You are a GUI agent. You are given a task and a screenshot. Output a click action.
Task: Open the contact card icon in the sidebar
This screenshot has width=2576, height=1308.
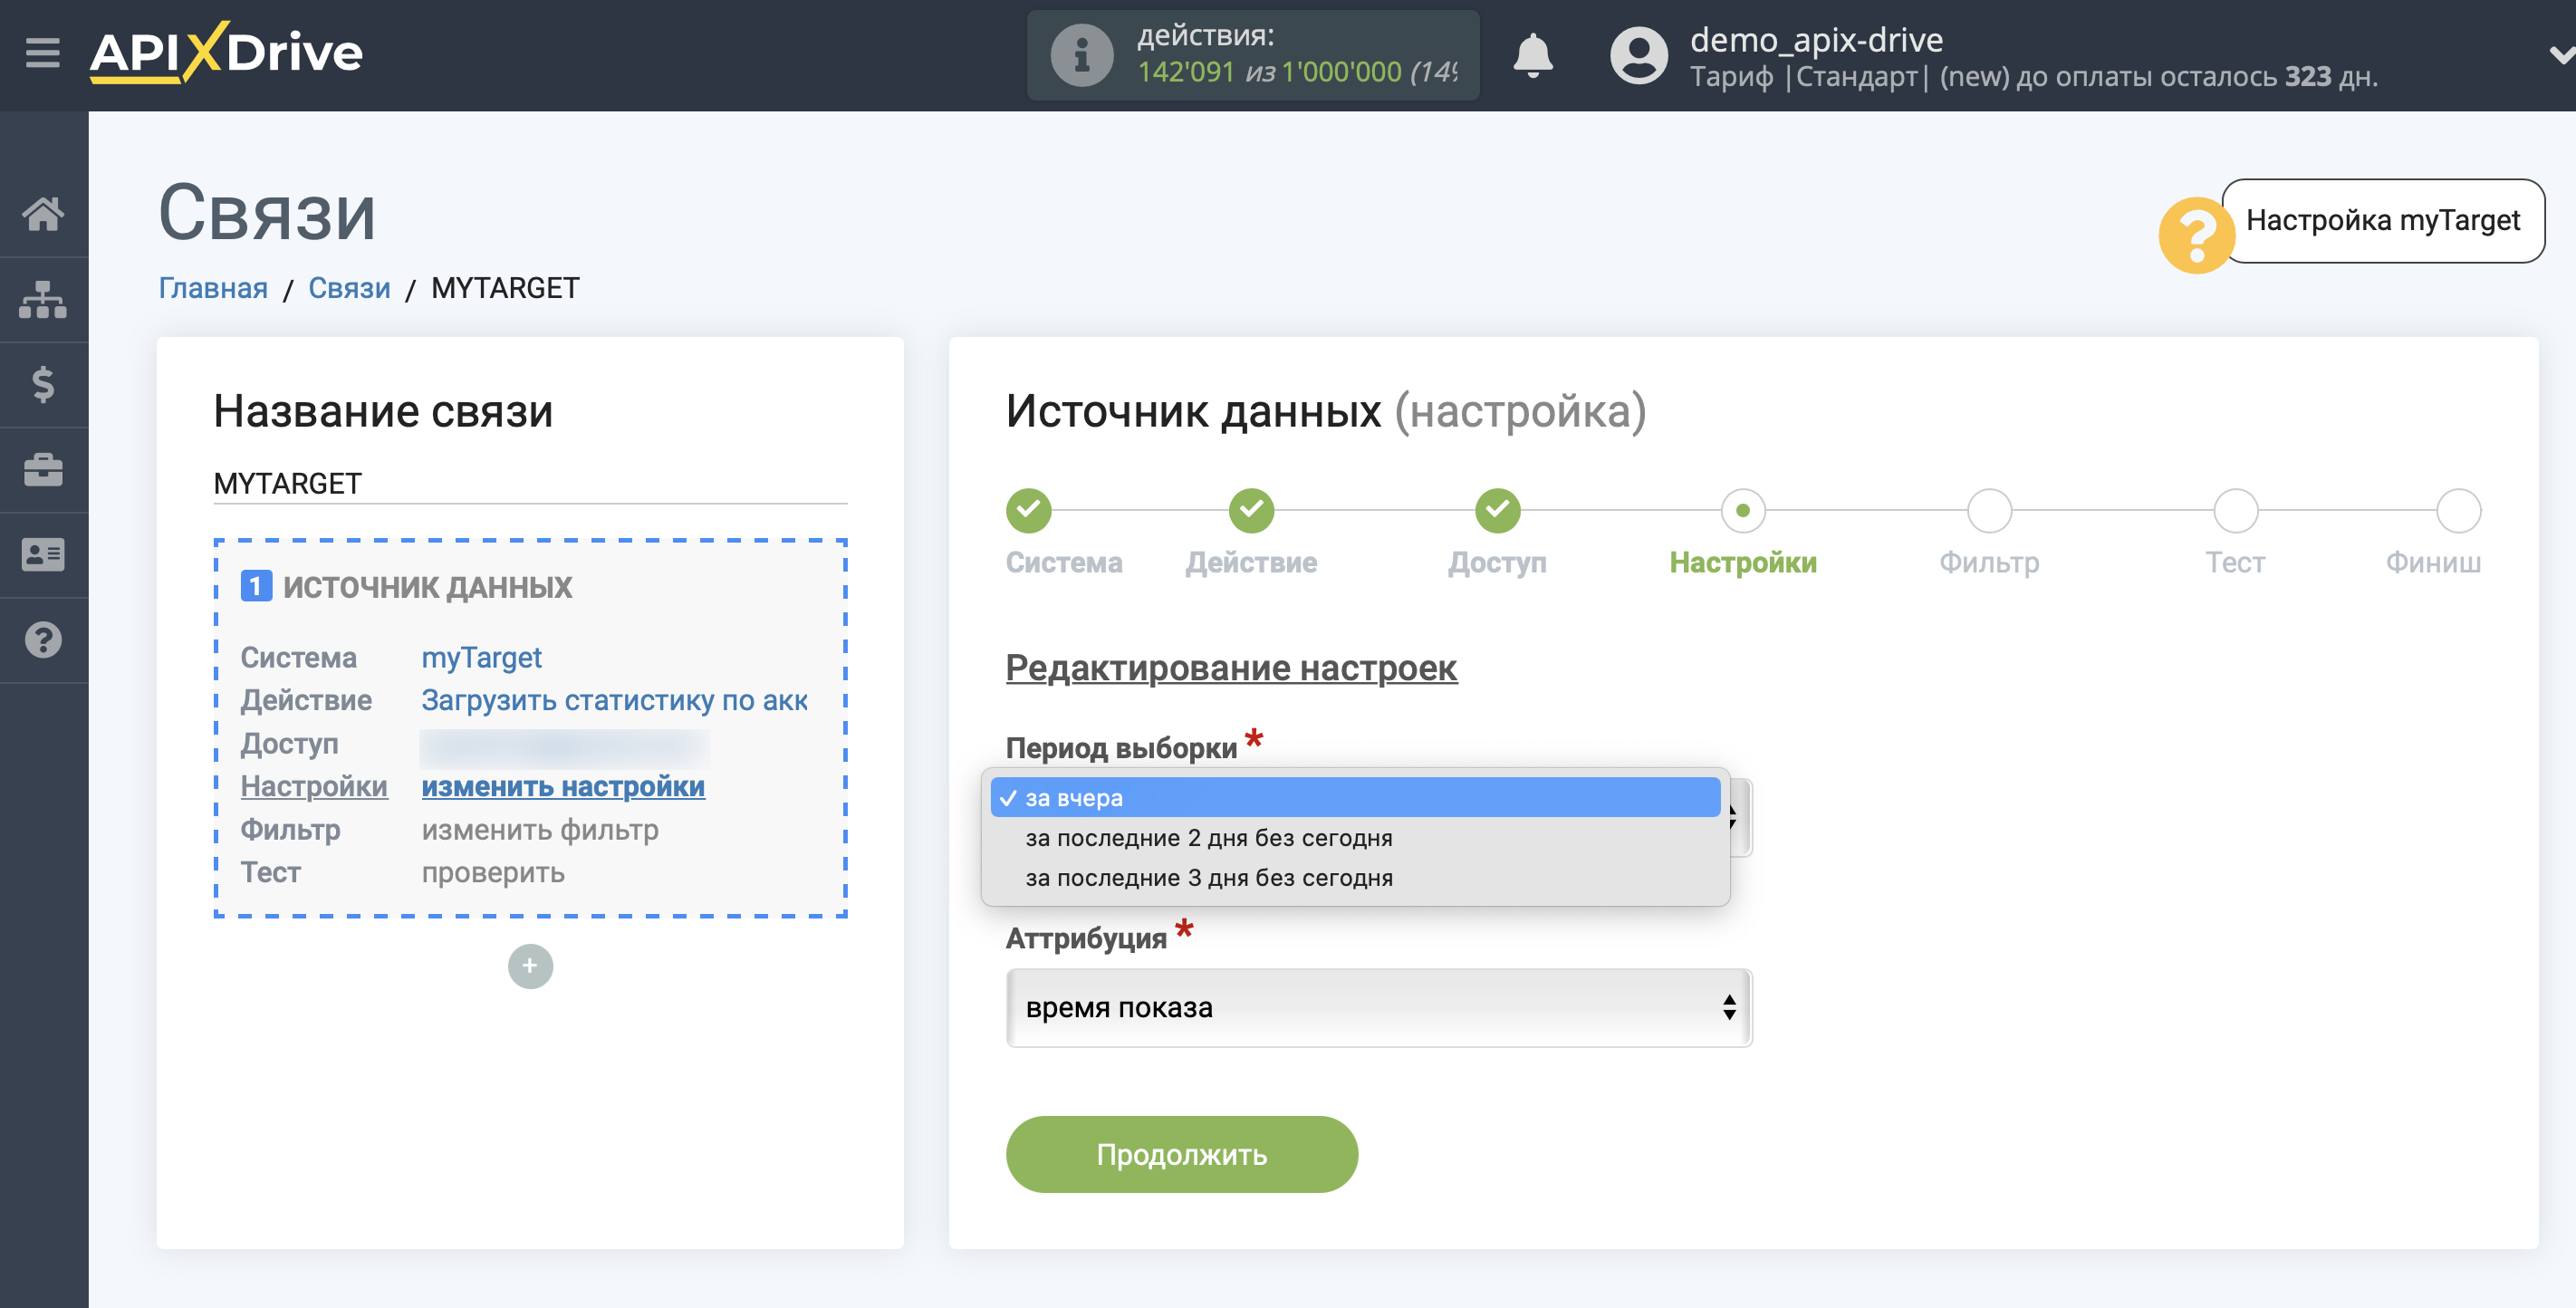pyautogui.click(x=43, y=554)
